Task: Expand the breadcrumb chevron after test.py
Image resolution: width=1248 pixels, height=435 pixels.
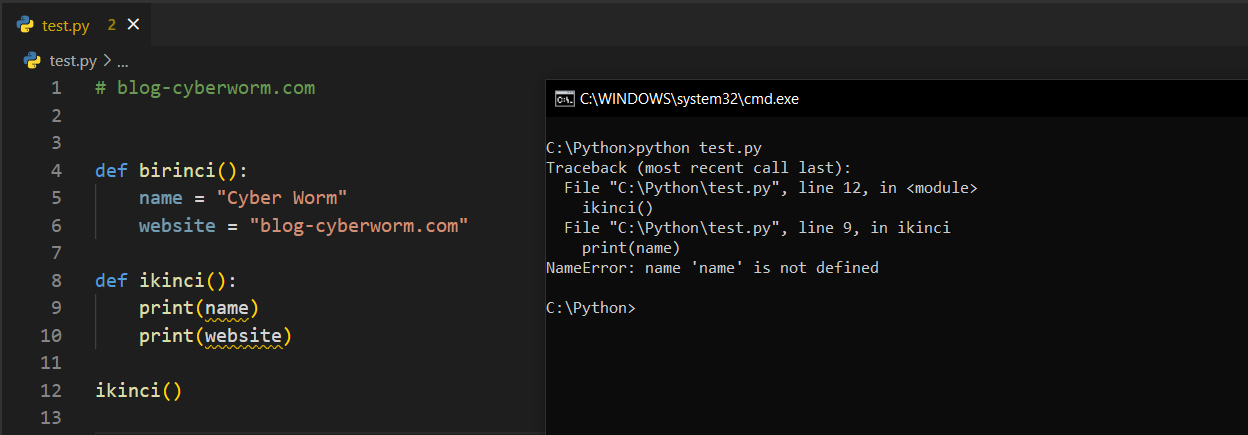Action: point(107,61)
